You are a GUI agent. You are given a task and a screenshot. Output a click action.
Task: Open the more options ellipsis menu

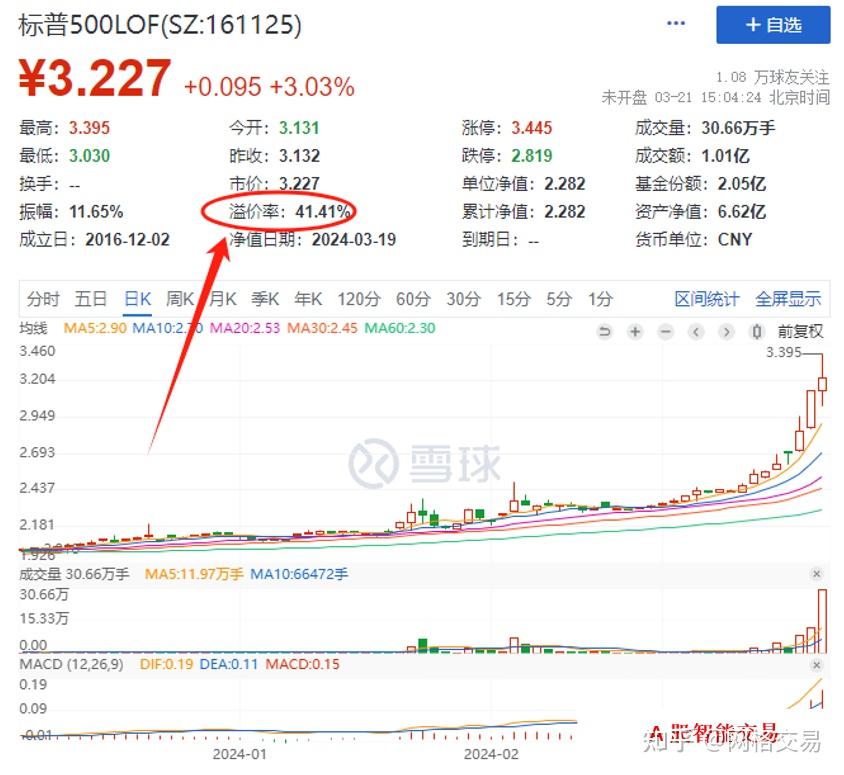click(x=675, y=22)
